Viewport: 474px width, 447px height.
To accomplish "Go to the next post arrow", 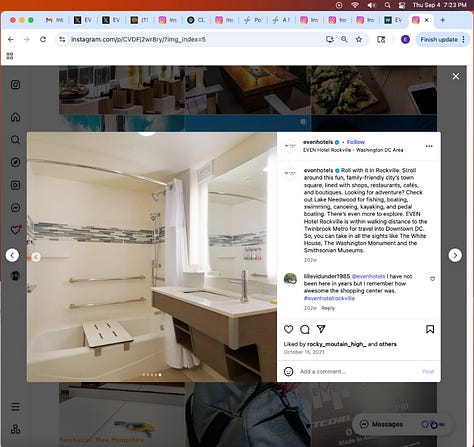I will pos(455,255).
